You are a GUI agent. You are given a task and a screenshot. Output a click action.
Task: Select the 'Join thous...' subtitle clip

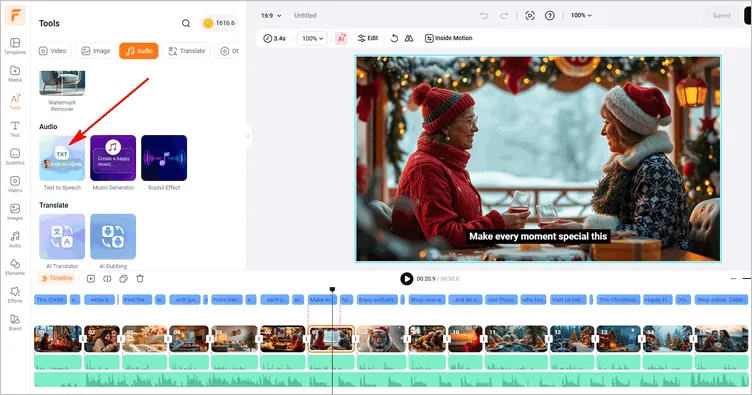pyautogui.click(x=501, y=300)
